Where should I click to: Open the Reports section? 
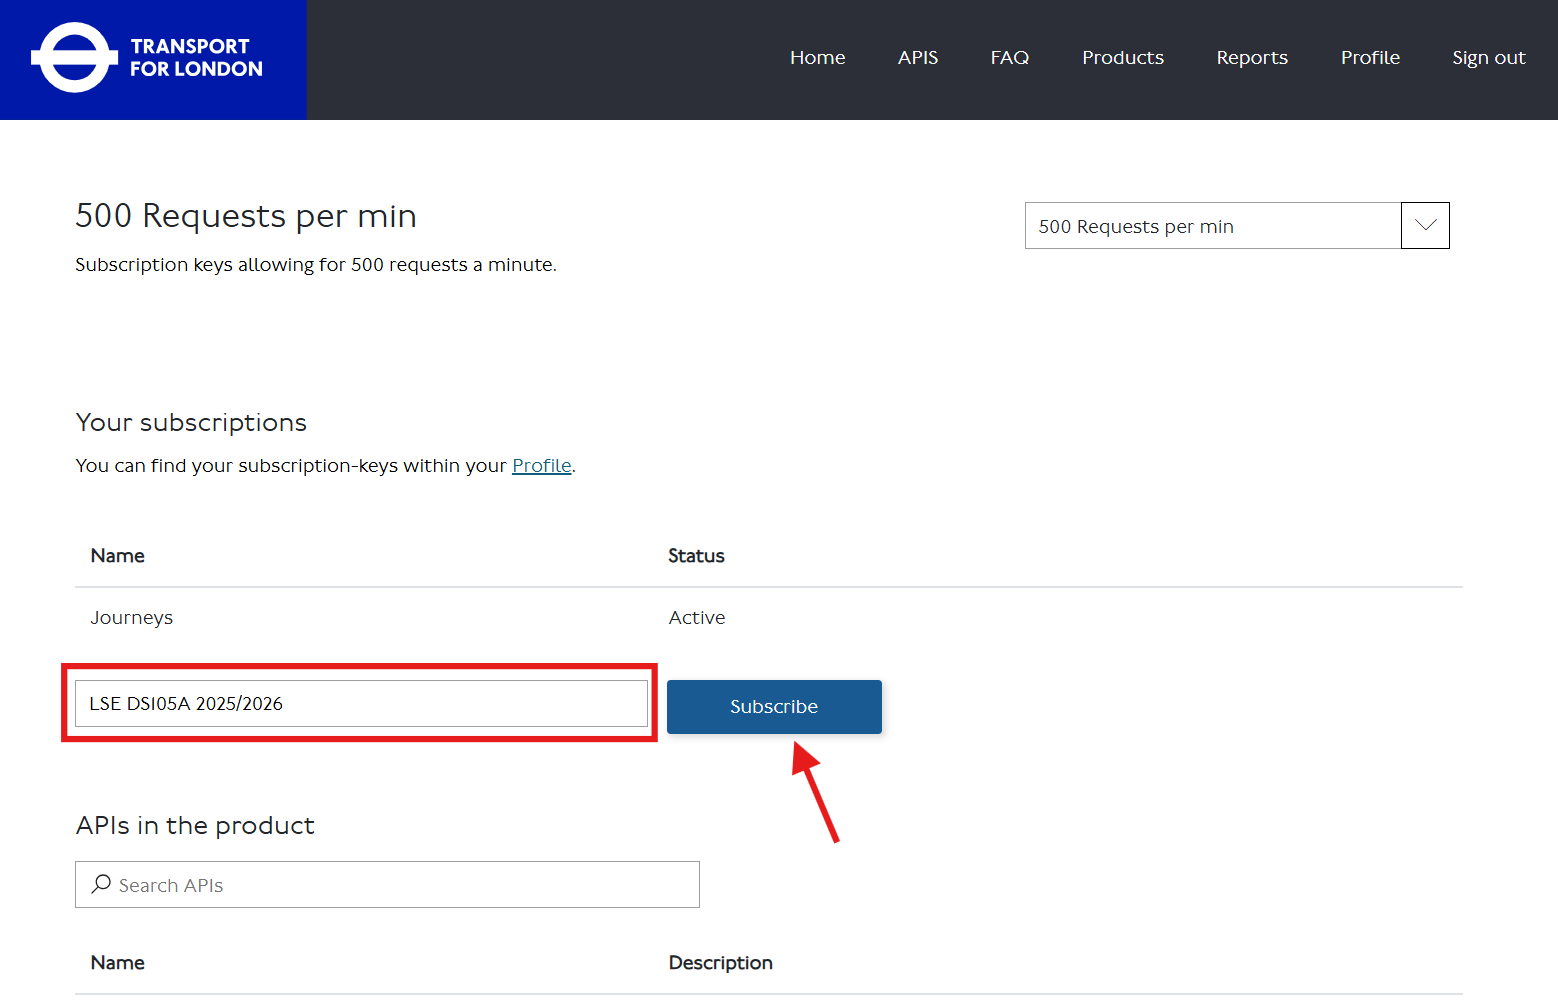point(1251,58)
